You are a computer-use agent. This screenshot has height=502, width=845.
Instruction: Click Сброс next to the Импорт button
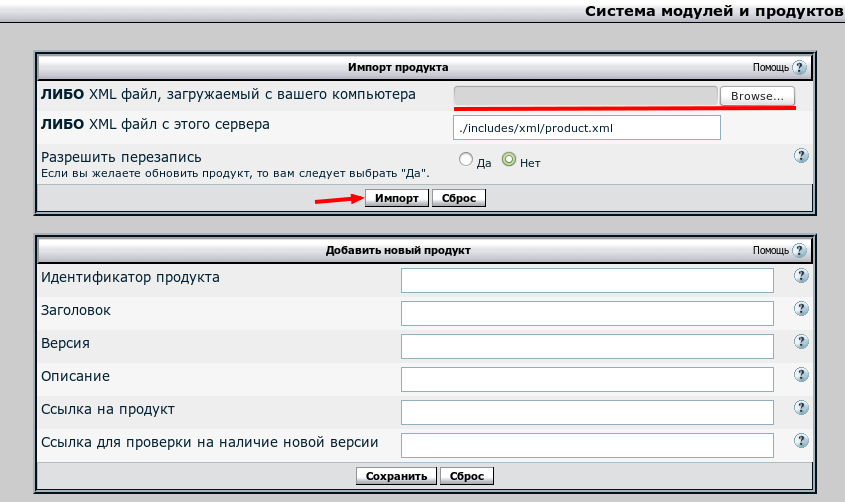click(459, 198)
